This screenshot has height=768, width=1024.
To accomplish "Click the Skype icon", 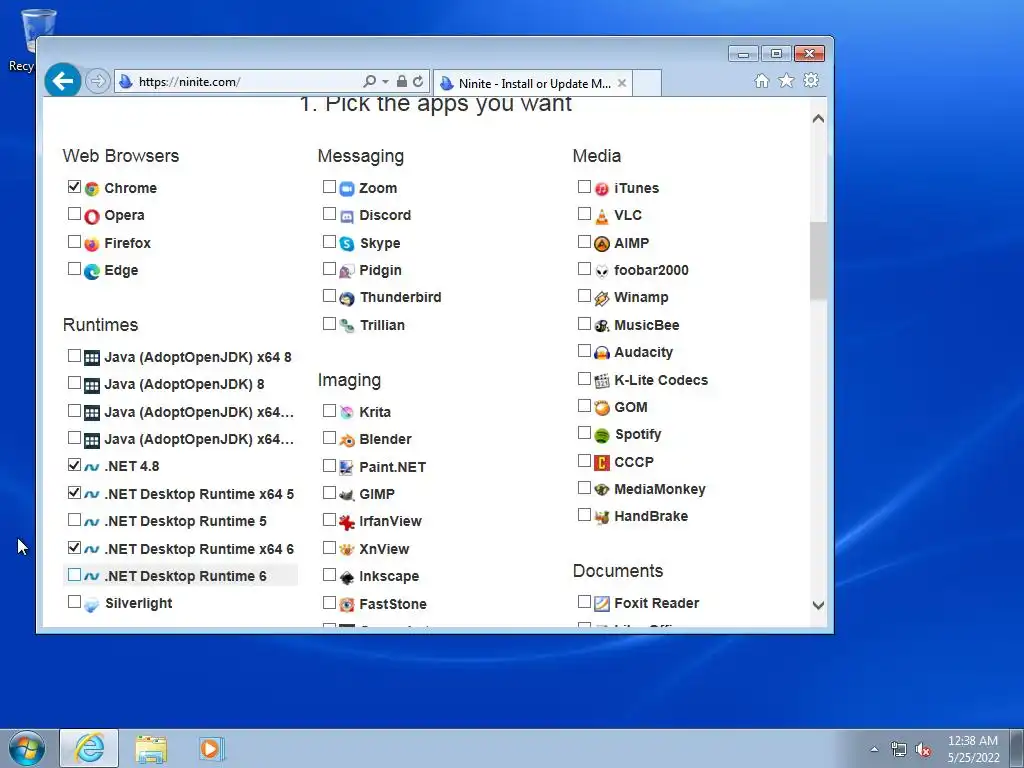I will 347,244.
